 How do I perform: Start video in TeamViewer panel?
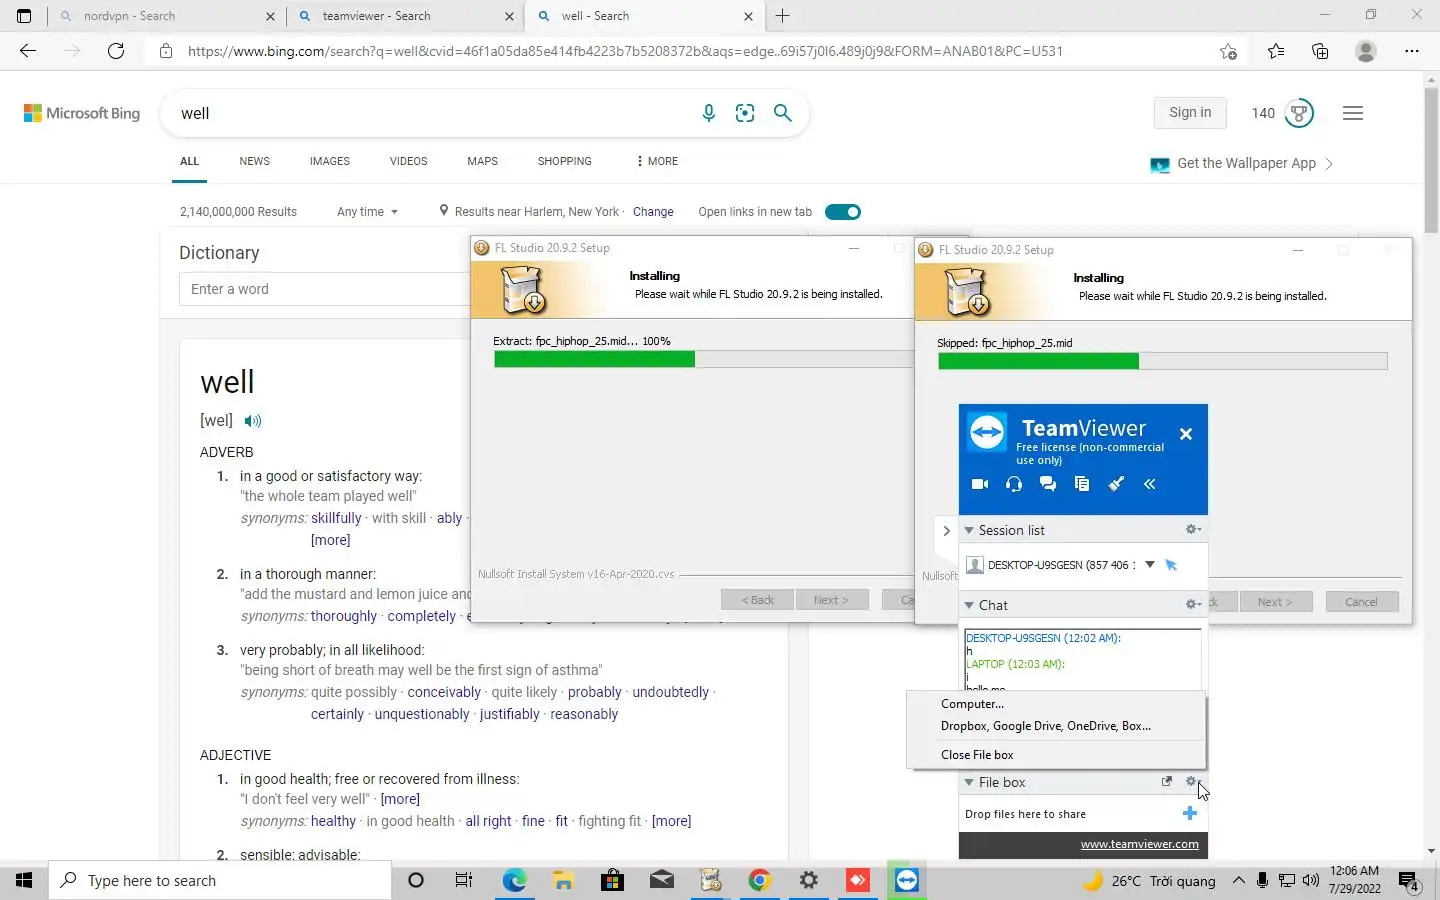point(980,484)
